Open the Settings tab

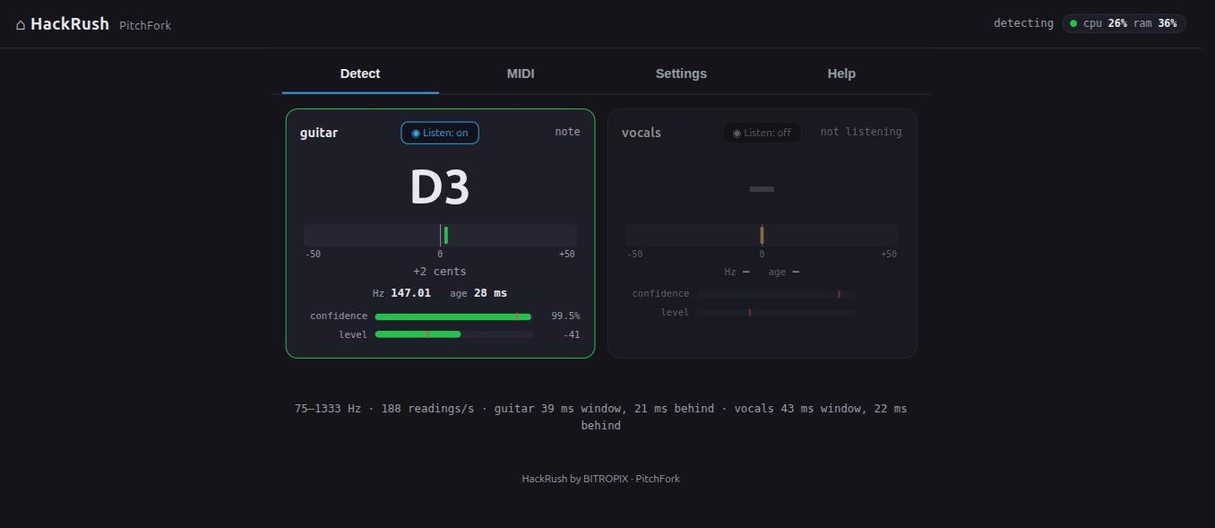pyautogui.click(x=681, y=73)
